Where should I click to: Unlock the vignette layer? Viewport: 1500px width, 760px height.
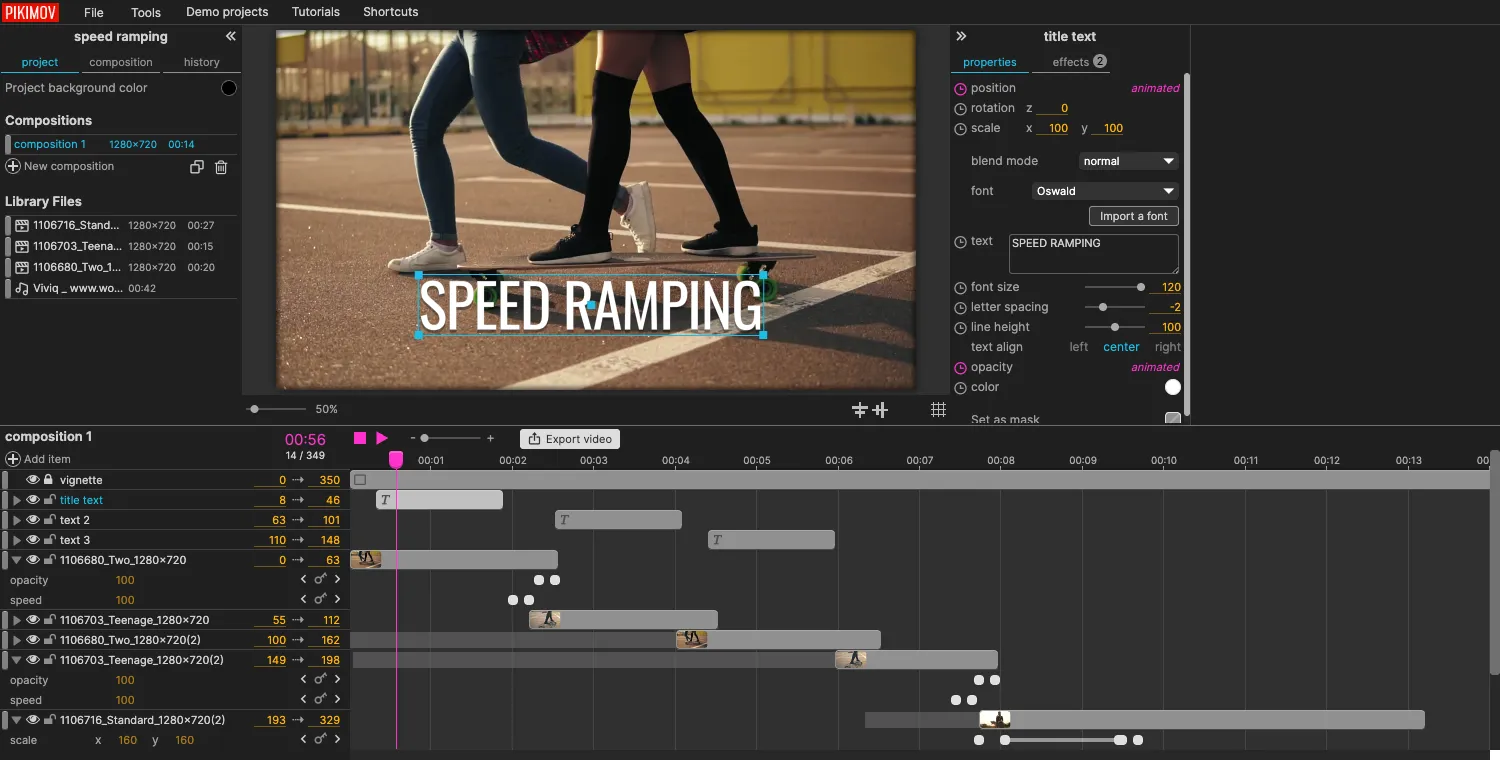48,479
